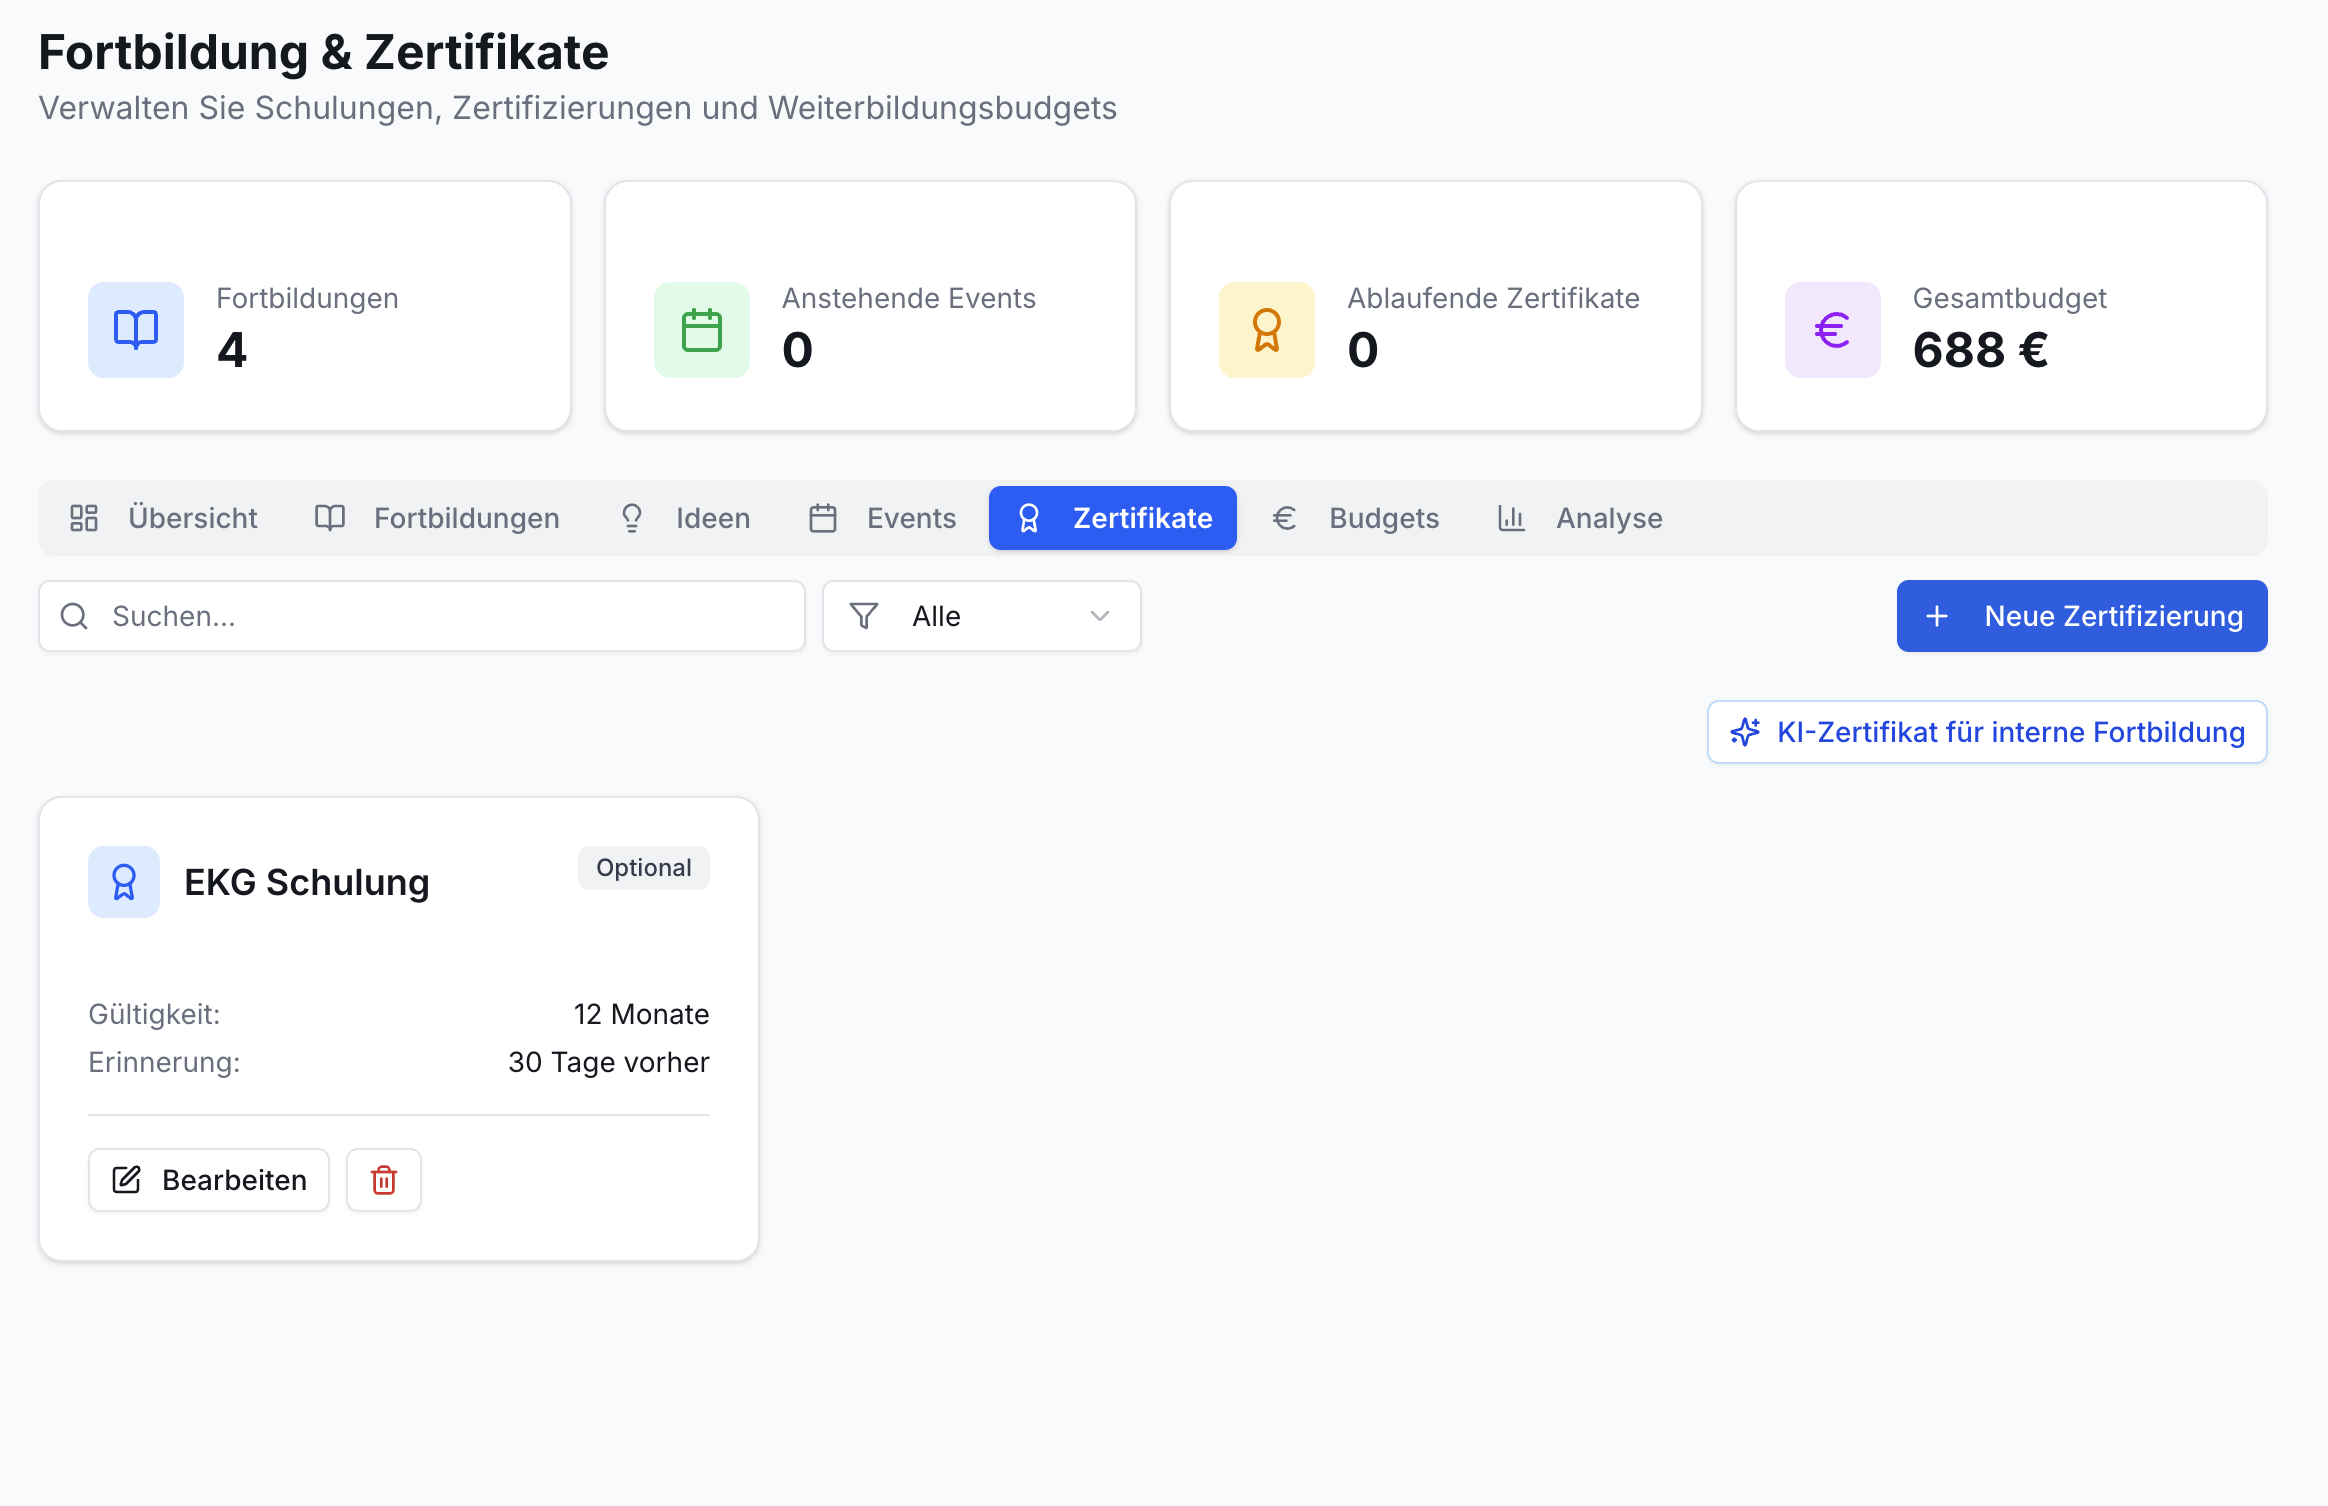Screen dimensions: 2328x1506
Task: Click the magnifier icon in the search field
Action: 75,616
